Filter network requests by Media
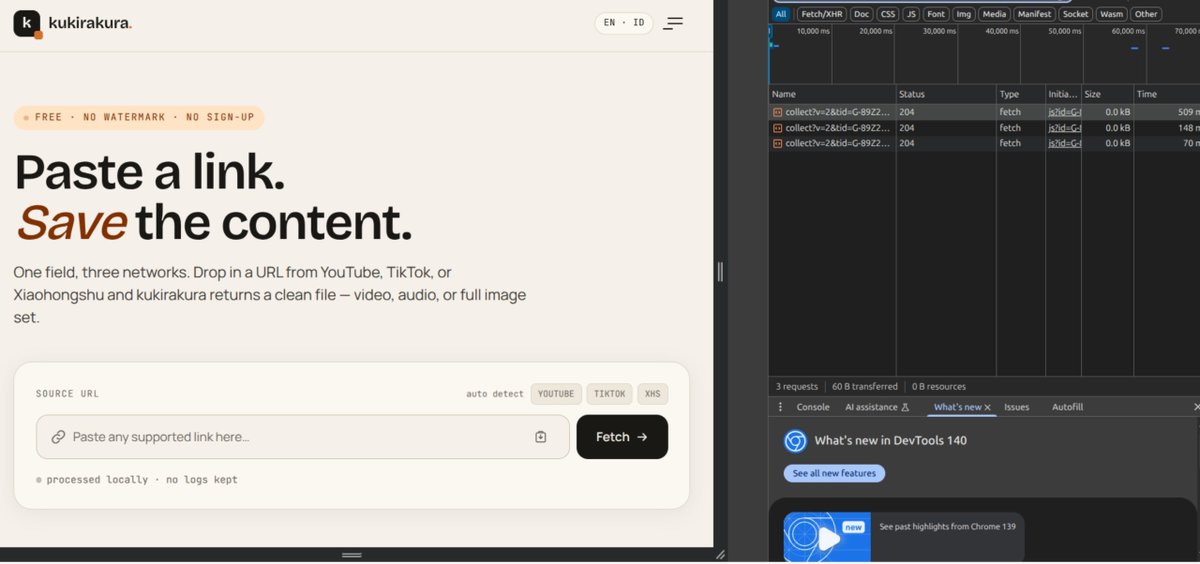The image size is (1200, 564). pos(994,14)
